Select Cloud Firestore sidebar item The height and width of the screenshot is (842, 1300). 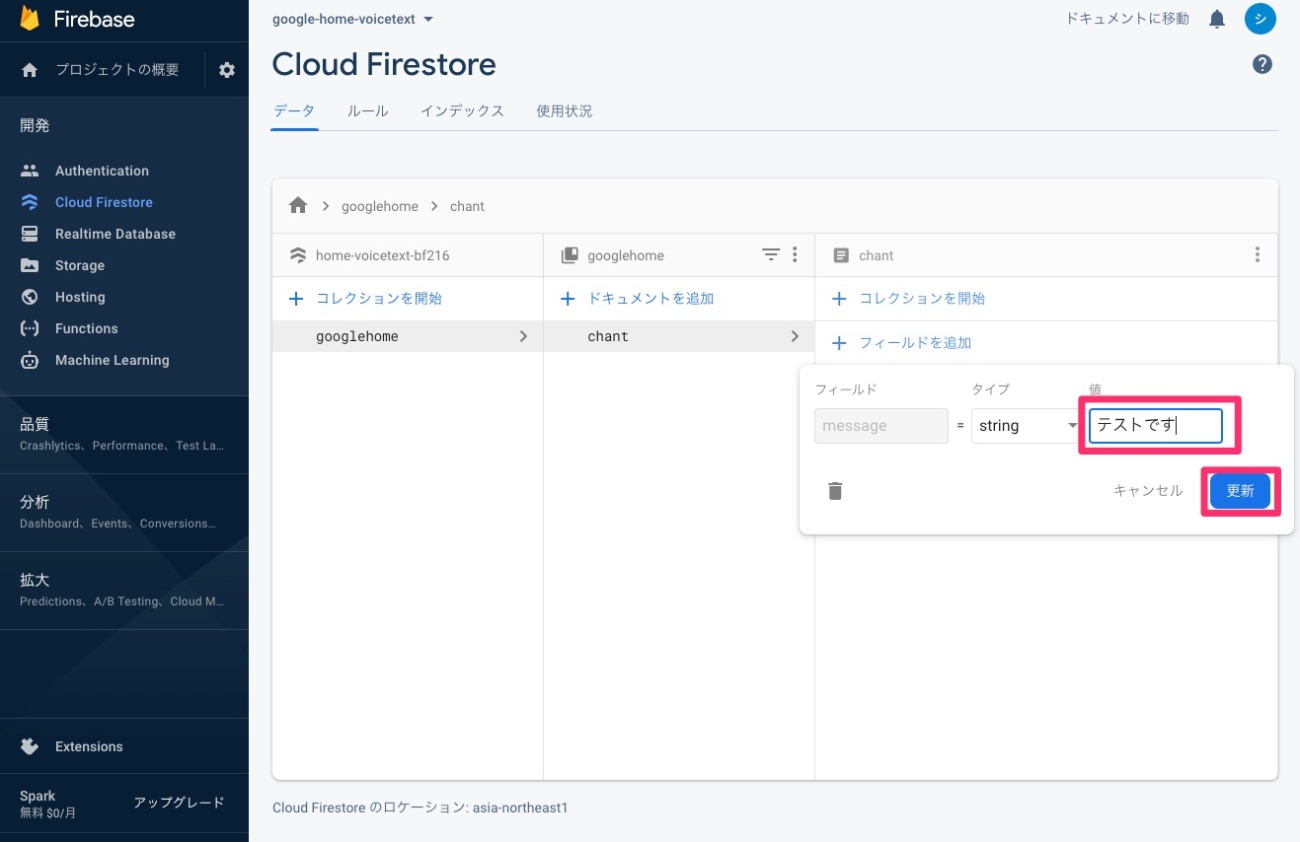[x=103, y=202]
